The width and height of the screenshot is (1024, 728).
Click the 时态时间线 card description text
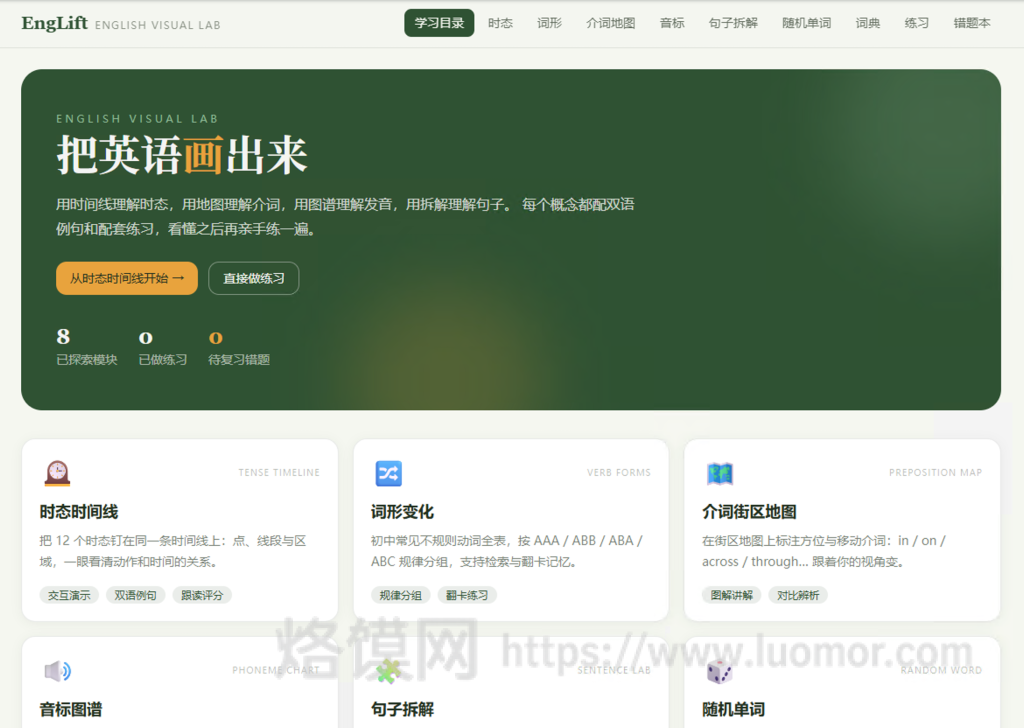click(x=173, y=551)
